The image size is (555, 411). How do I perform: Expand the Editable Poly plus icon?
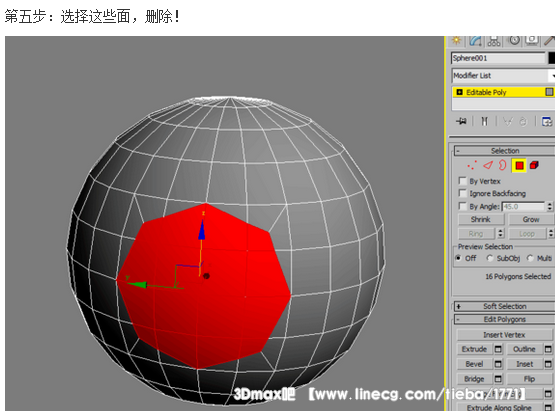pos(459,92)
